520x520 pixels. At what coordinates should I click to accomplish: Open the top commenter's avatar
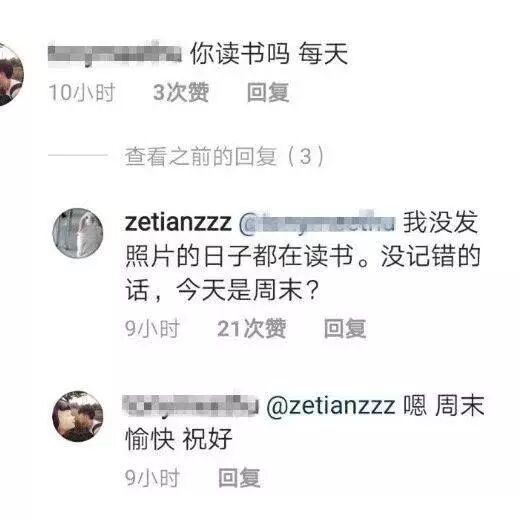[8, 74]
